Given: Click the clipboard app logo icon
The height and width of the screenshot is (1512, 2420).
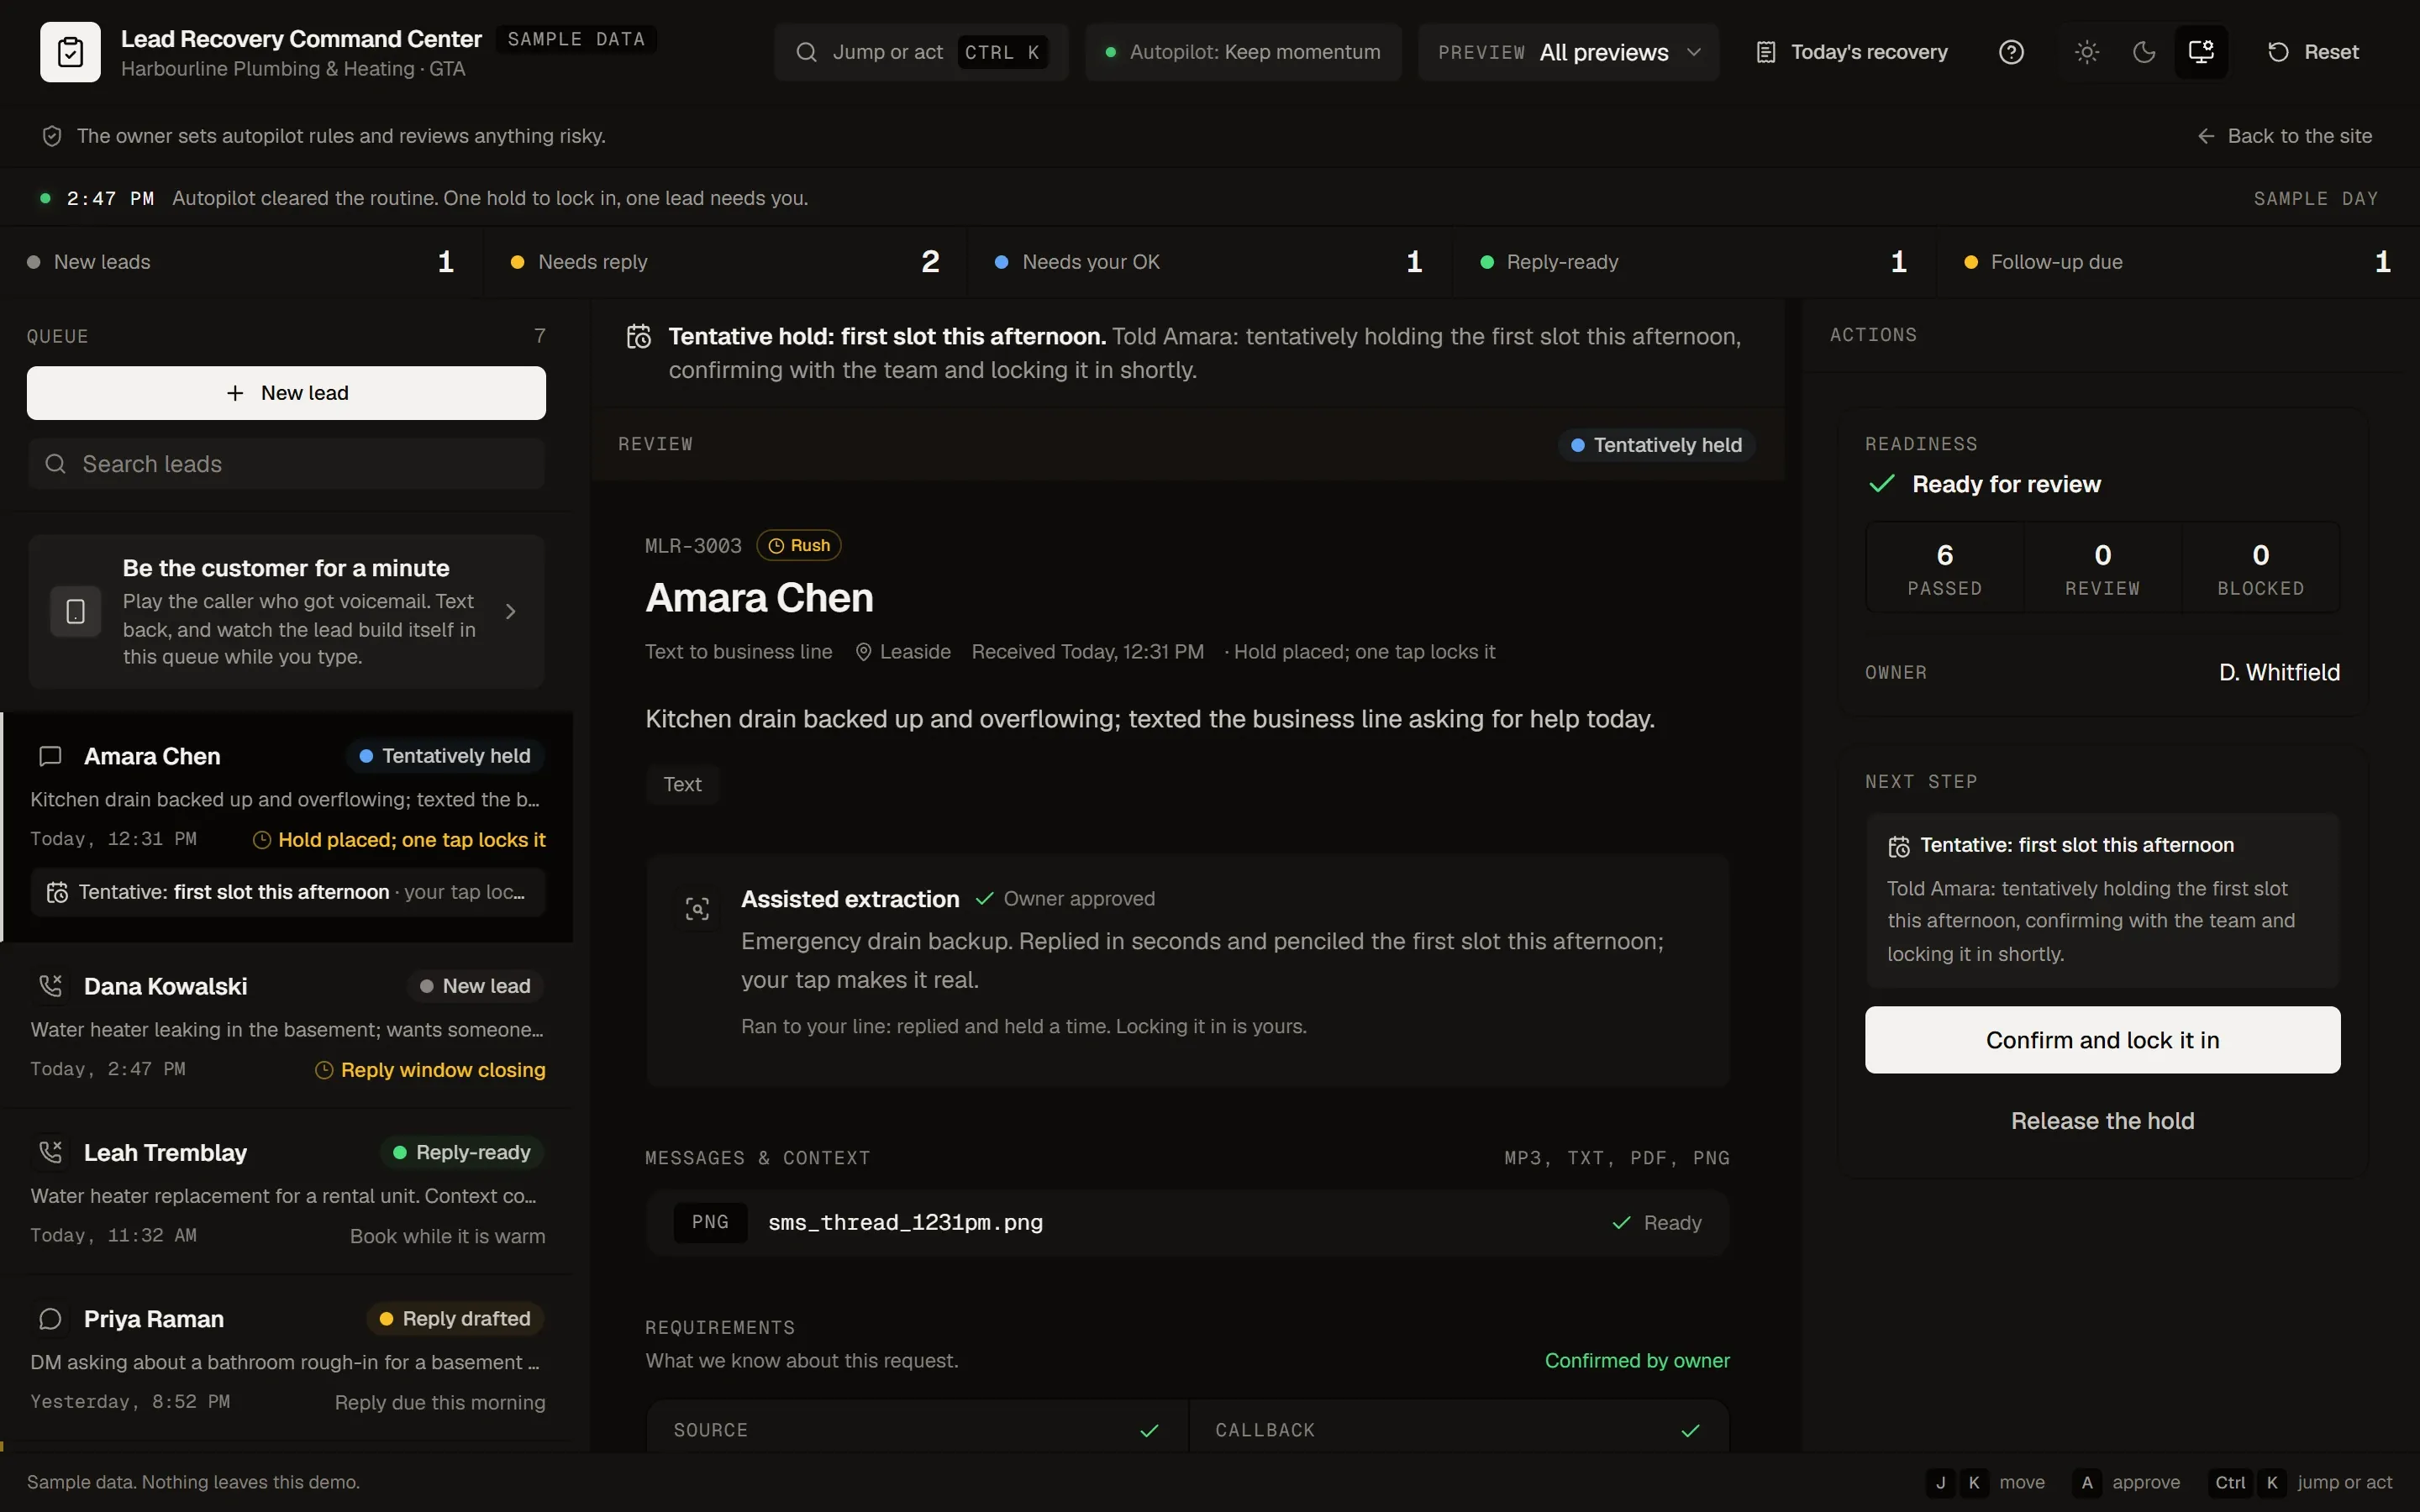Looking at the screenshot, I should [x=70, y=52].
